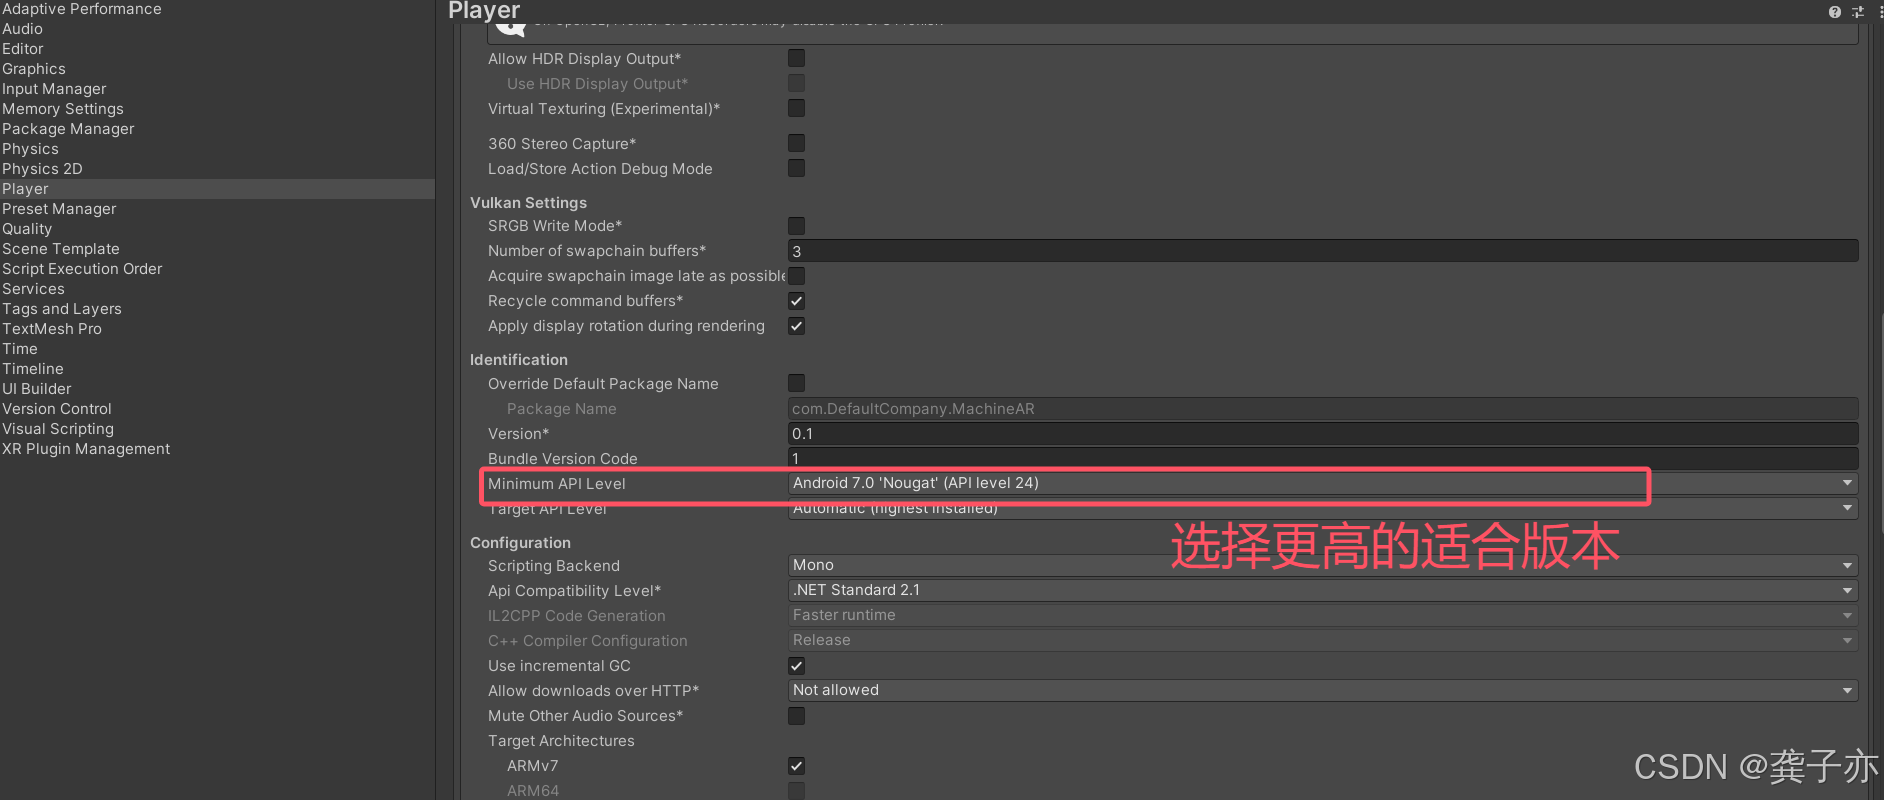The width and height of the screenshot is (1884, 800).
Task: Click Bundle Version Code input field
Action: point(1323,458)
